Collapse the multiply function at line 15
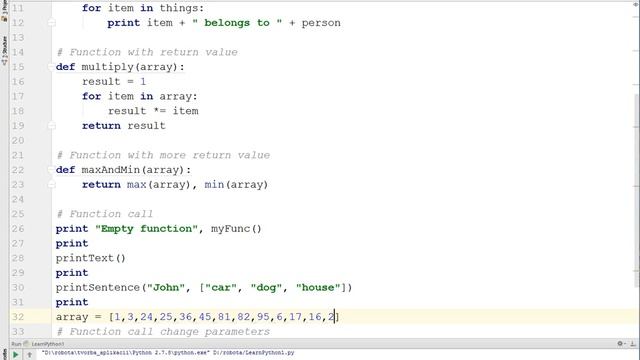This screenshot has width=640, height=360. [51, 67]
